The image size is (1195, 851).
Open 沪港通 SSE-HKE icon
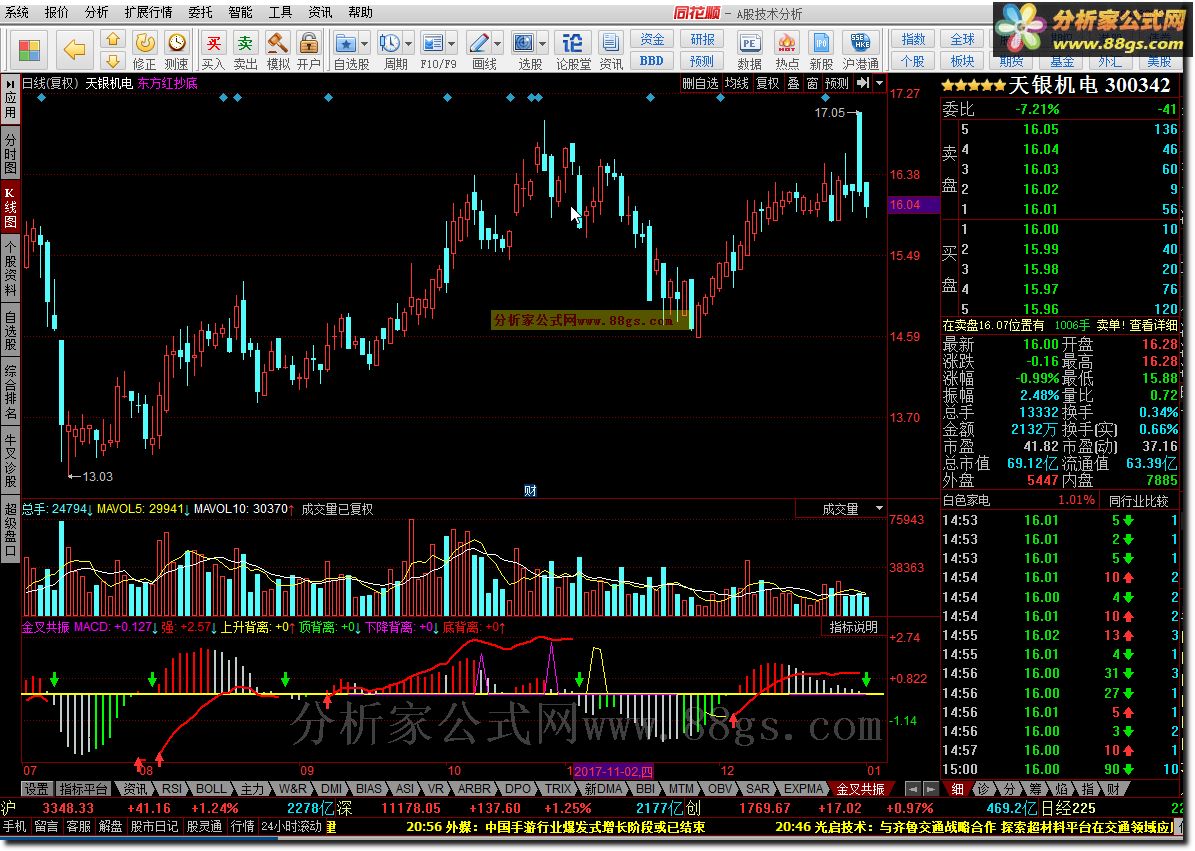860,50
